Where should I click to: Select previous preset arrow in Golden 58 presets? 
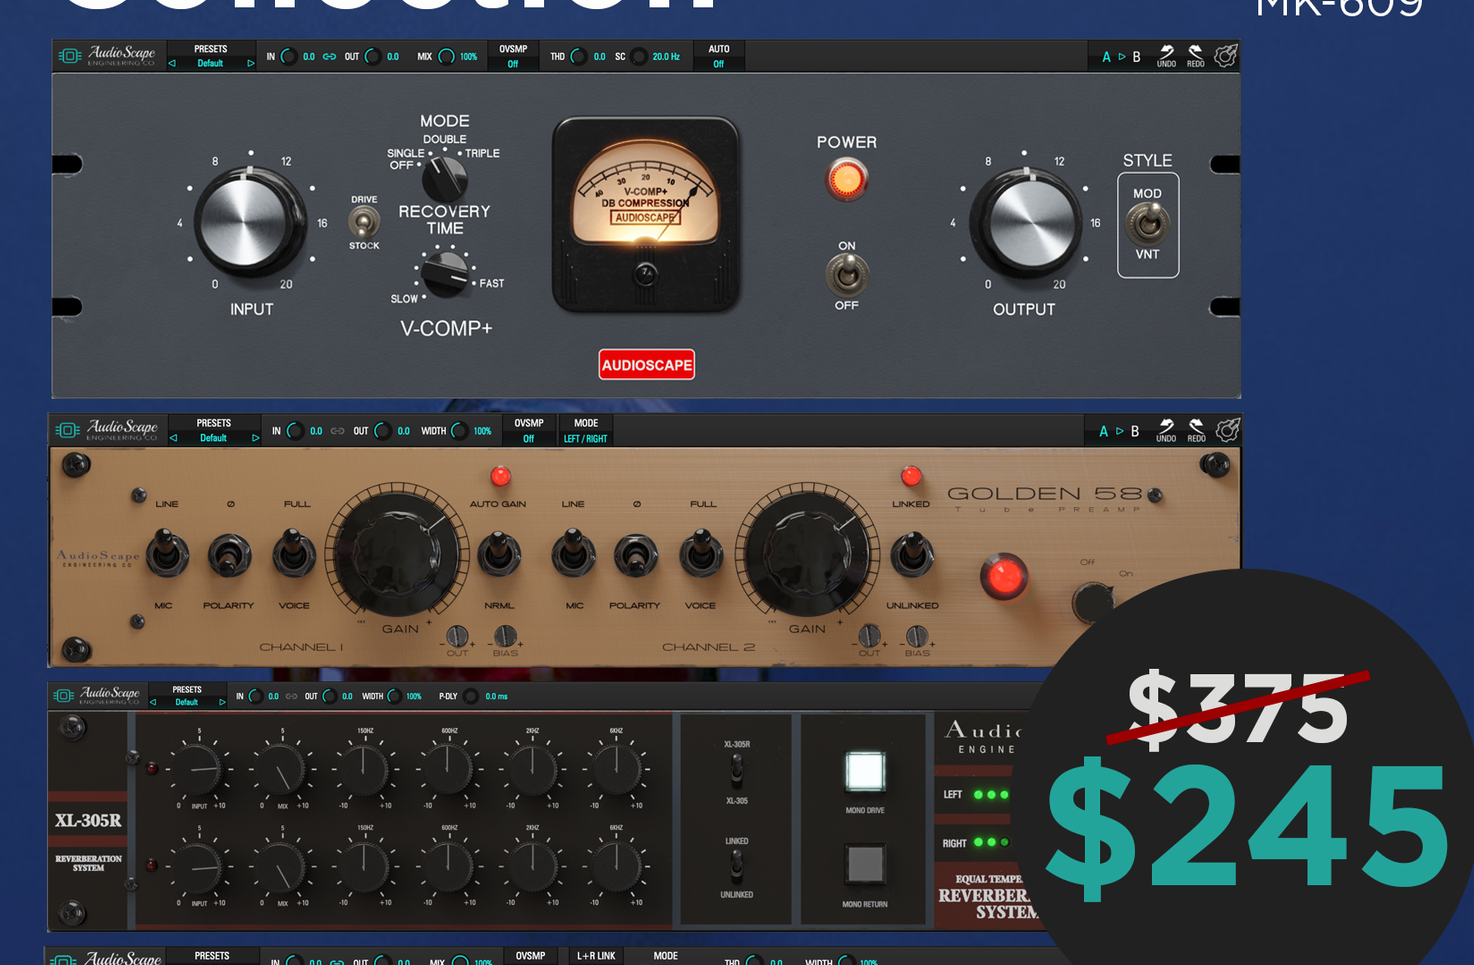(x=173, y=438)
